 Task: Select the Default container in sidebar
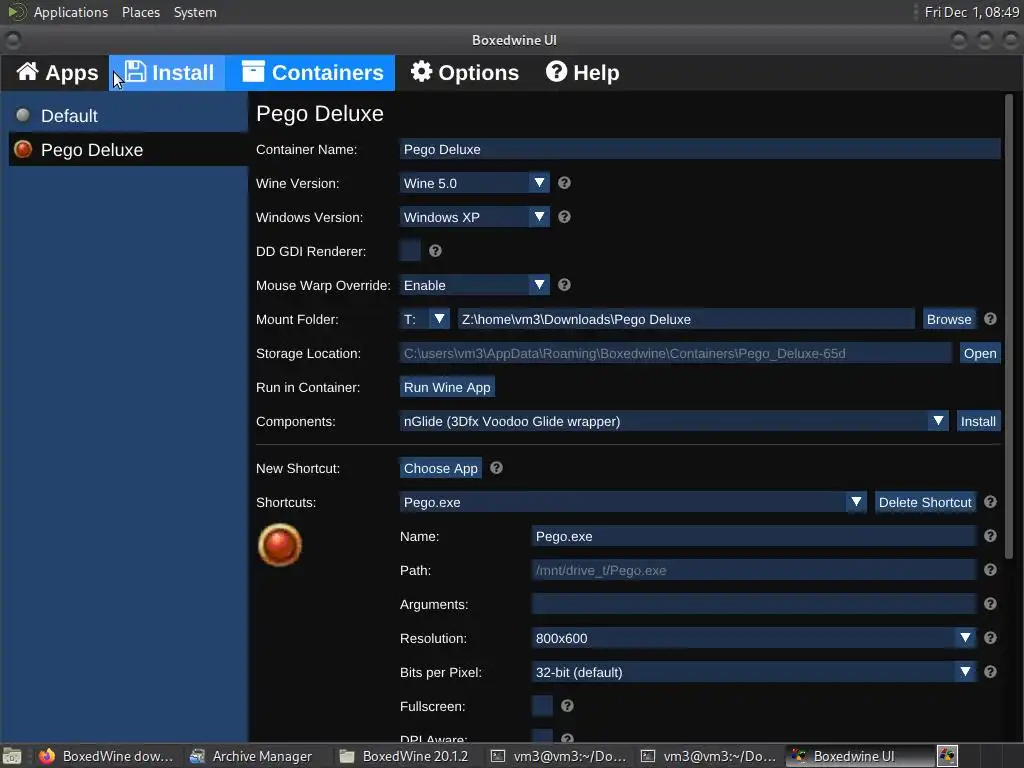(128, 116)
